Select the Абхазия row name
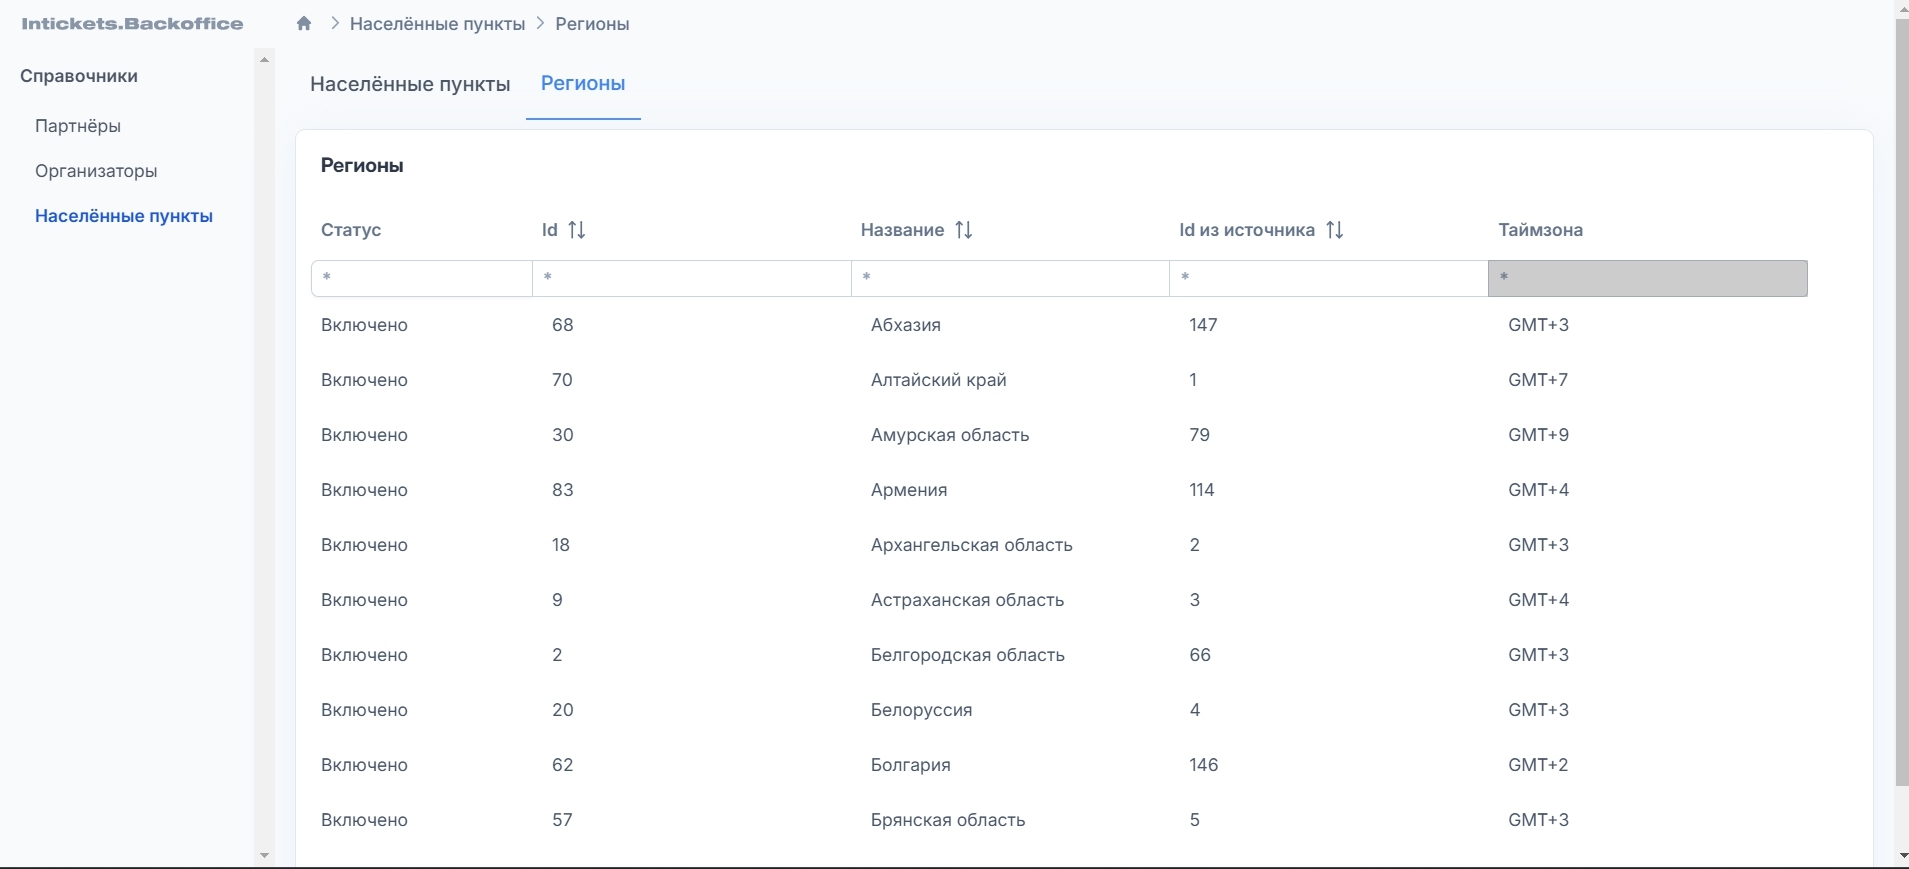The image size is (1909, 869). pyautogui.click(x=906, y=325)
